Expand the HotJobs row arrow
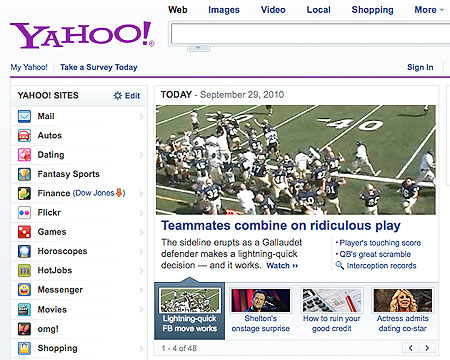Image resolution: width=450 pixels, height=360 pixels. [141, 271]
